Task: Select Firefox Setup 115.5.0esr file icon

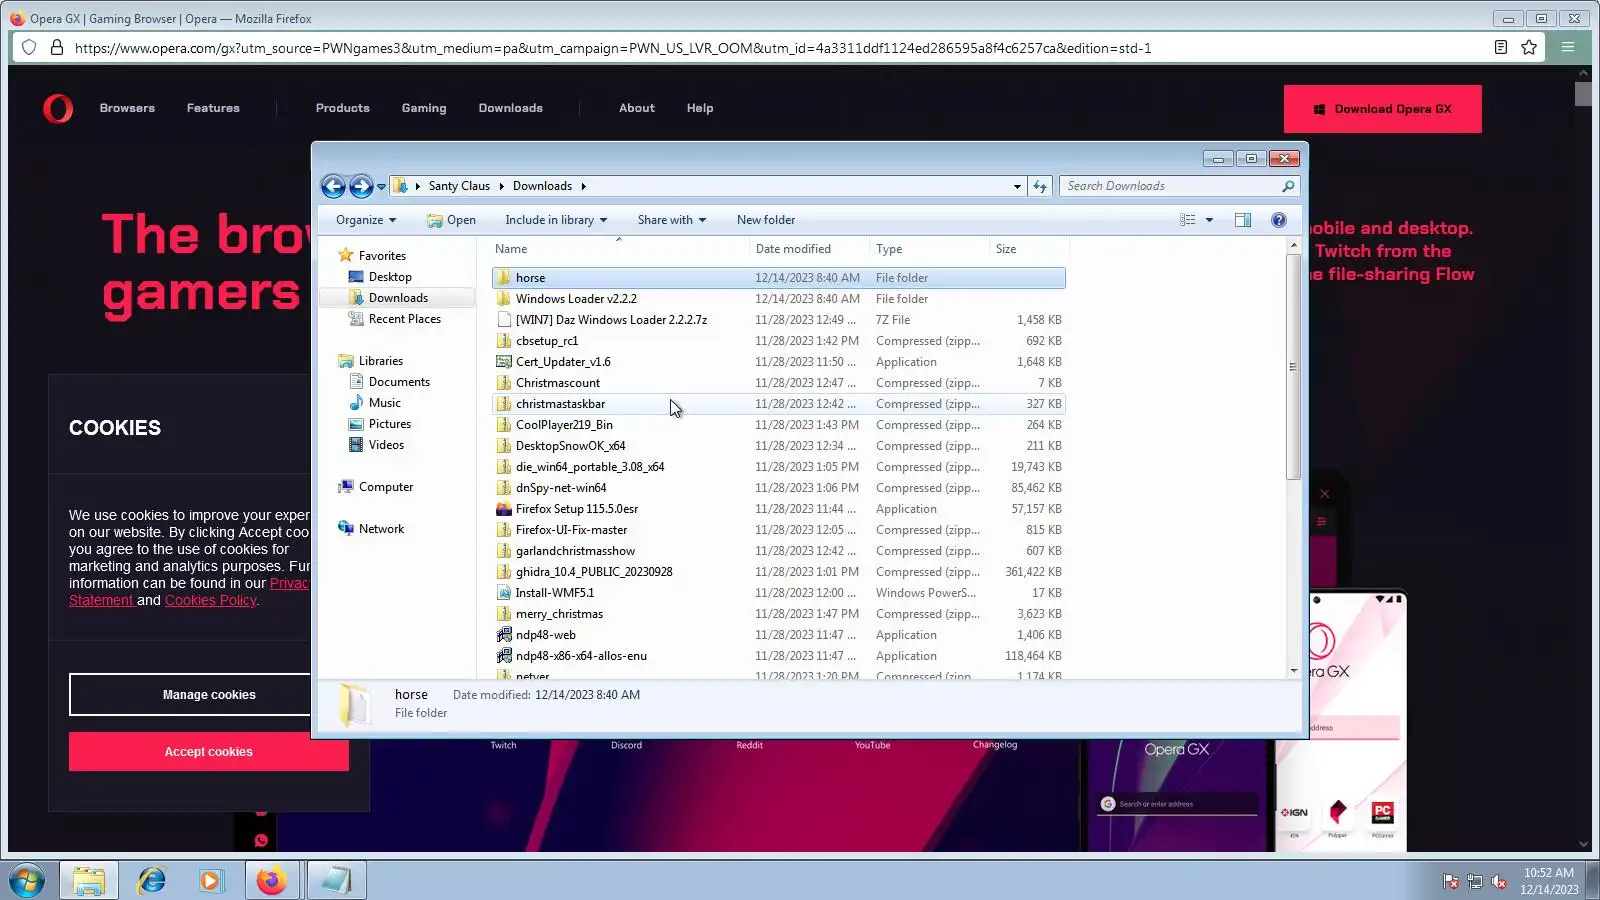Action: tap(504, 509)
